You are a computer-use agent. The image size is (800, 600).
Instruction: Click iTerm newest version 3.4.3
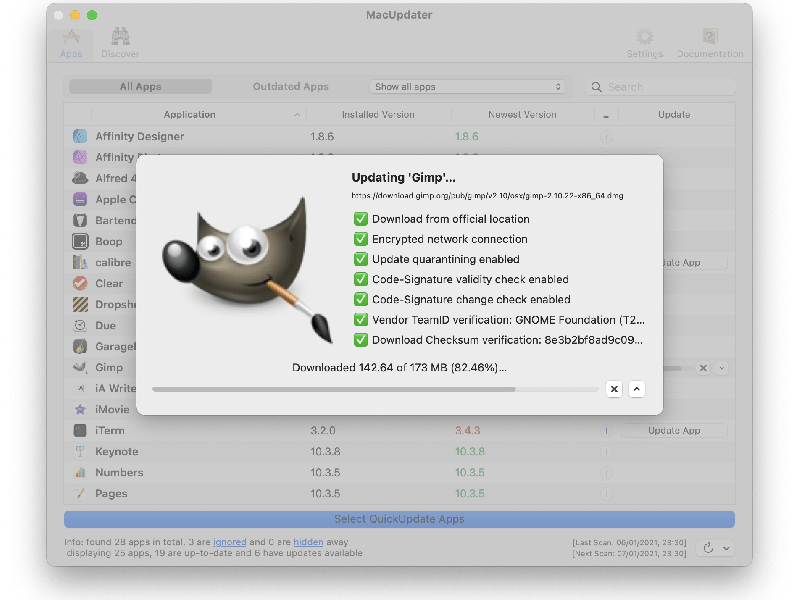[467, 431]
